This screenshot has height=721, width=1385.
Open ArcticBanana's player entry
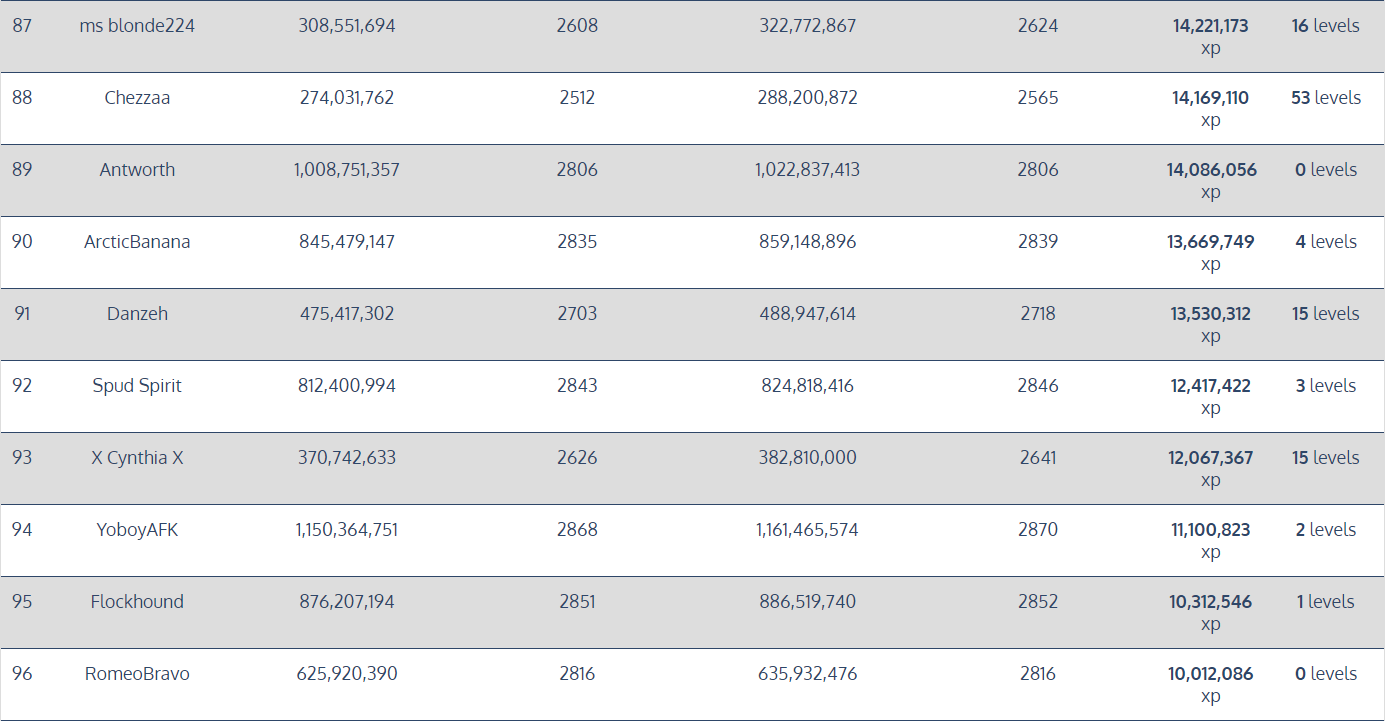point(137,242)
